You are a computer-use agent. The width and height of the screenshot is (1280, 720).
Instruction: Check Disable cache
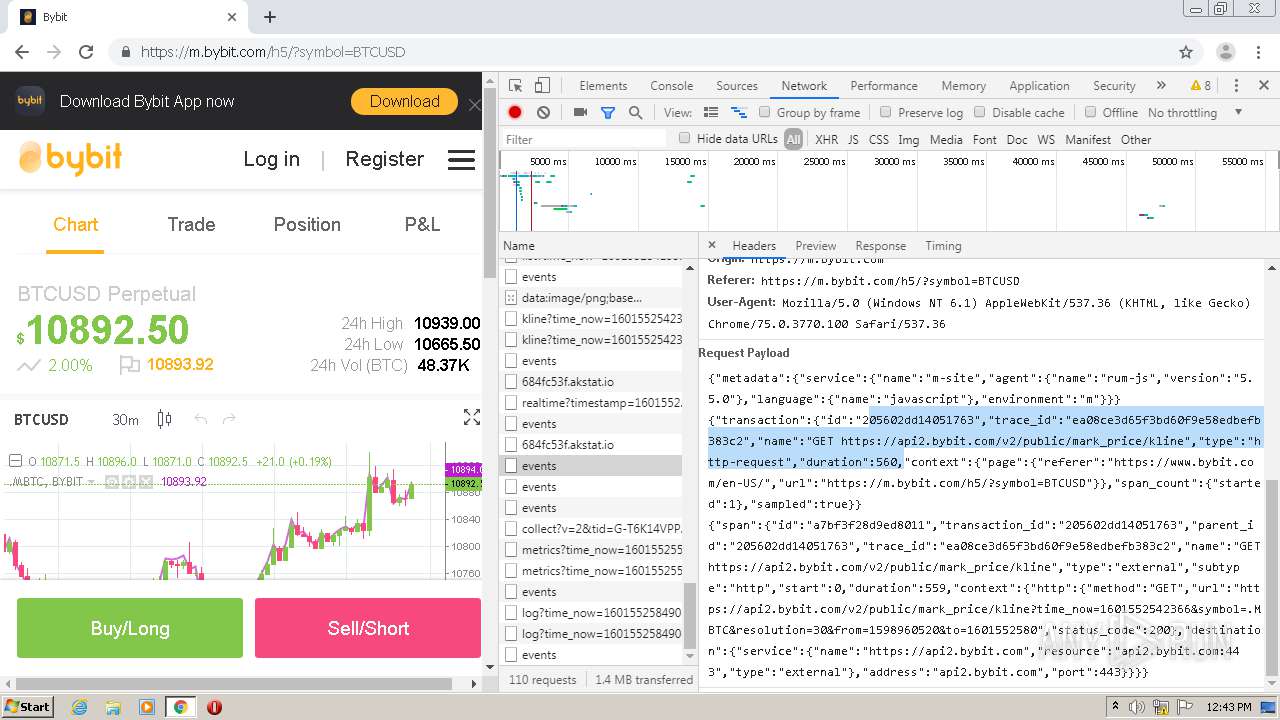click(980, 112)
